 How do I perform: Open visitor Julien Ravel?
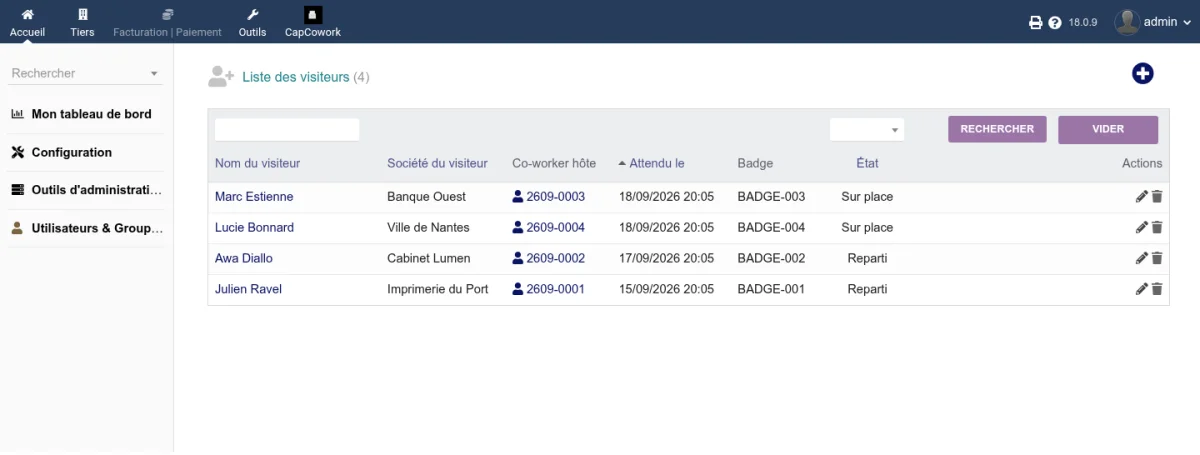click(248, 289)
